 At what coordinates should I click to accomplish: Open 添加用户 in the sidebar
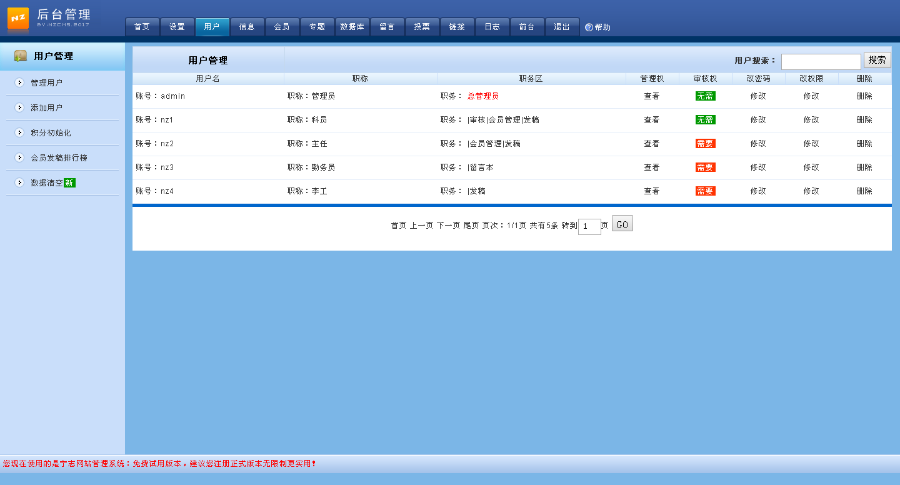coord(46,107)
